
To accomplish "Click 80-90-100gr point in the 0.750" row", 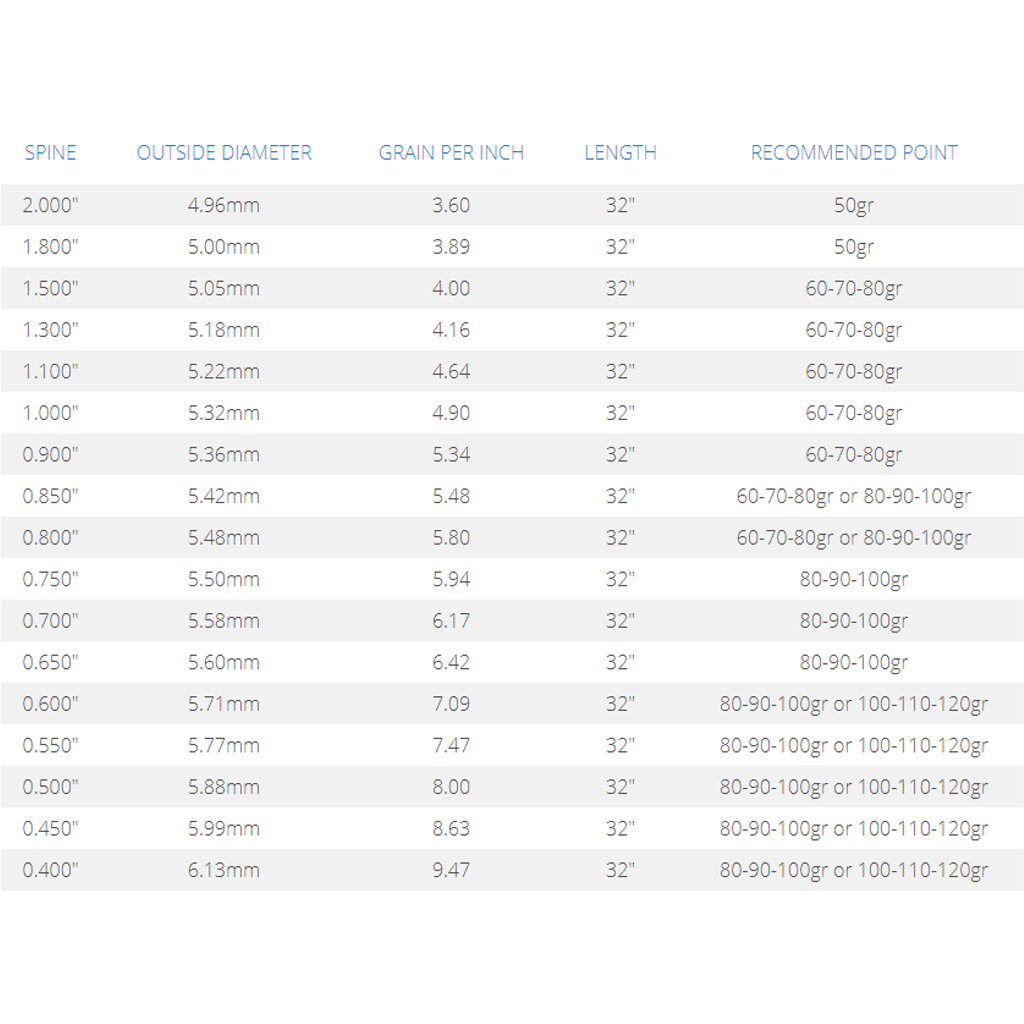I will pyautogui.click(x=854, y=581).
